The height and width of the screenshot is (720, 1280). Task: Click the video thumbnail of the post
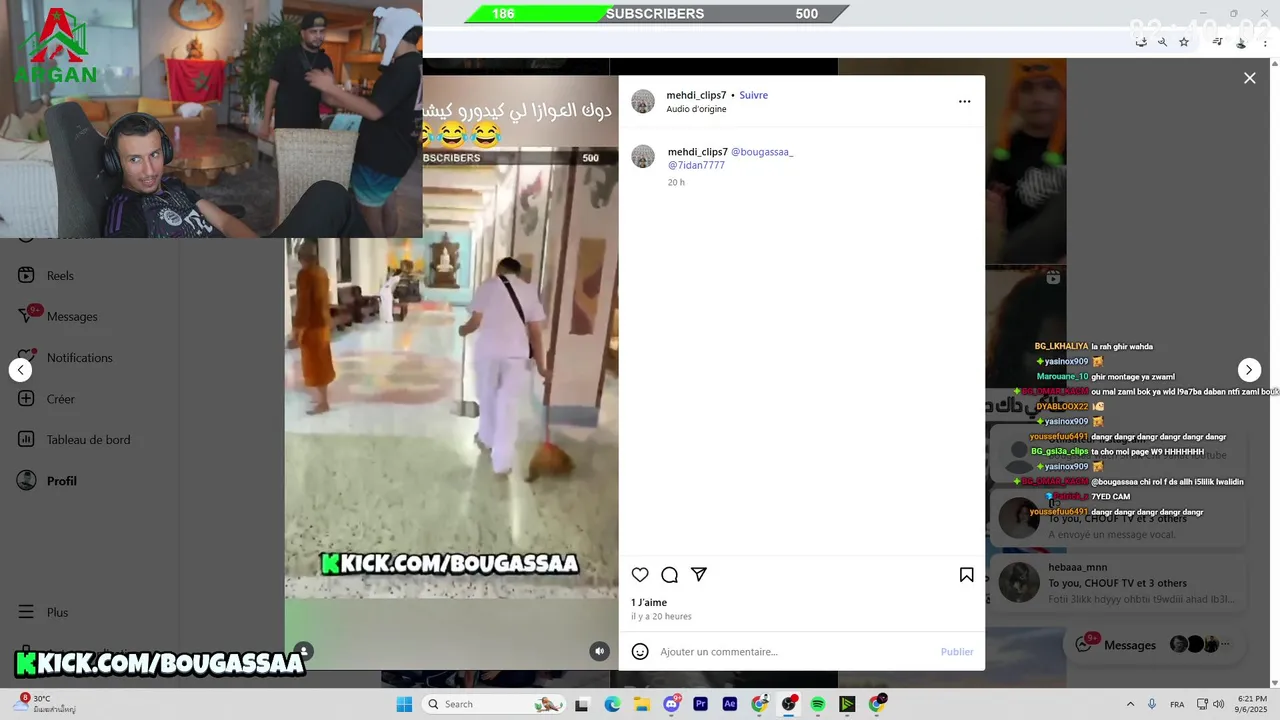click(451, 373)
